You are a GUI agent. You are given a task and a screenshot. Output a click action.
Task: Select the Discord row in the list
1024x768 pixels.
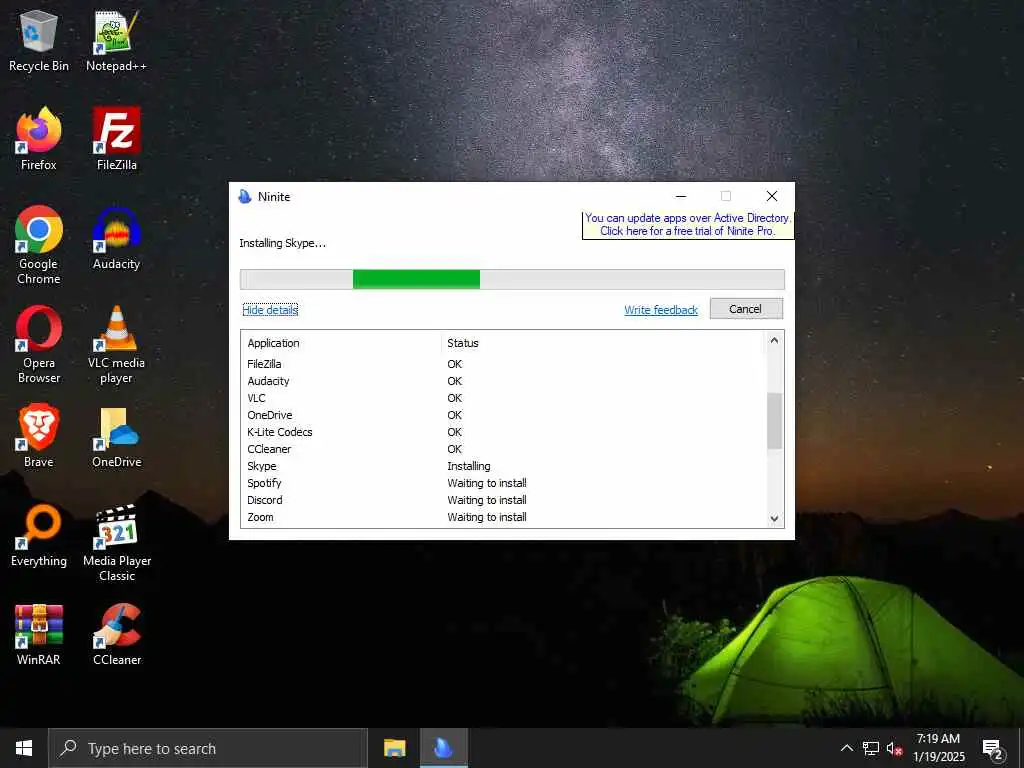click(x=503, y=500)
